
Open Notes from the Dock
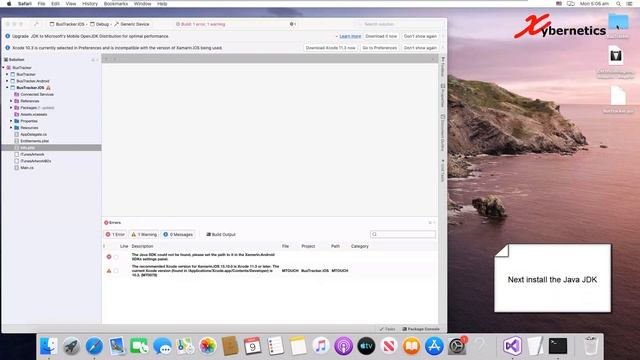[298, 346]
